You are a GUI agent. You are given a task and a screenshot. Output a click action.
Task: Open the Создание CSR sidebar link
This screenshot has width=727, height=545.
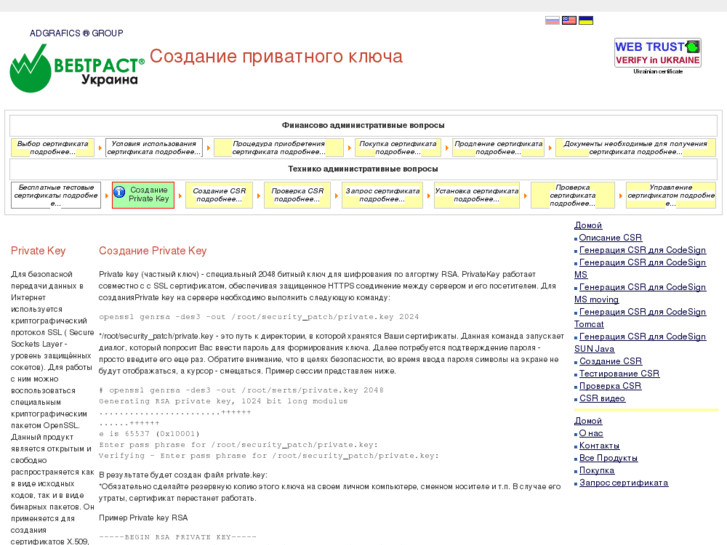(x=610, y=361)
